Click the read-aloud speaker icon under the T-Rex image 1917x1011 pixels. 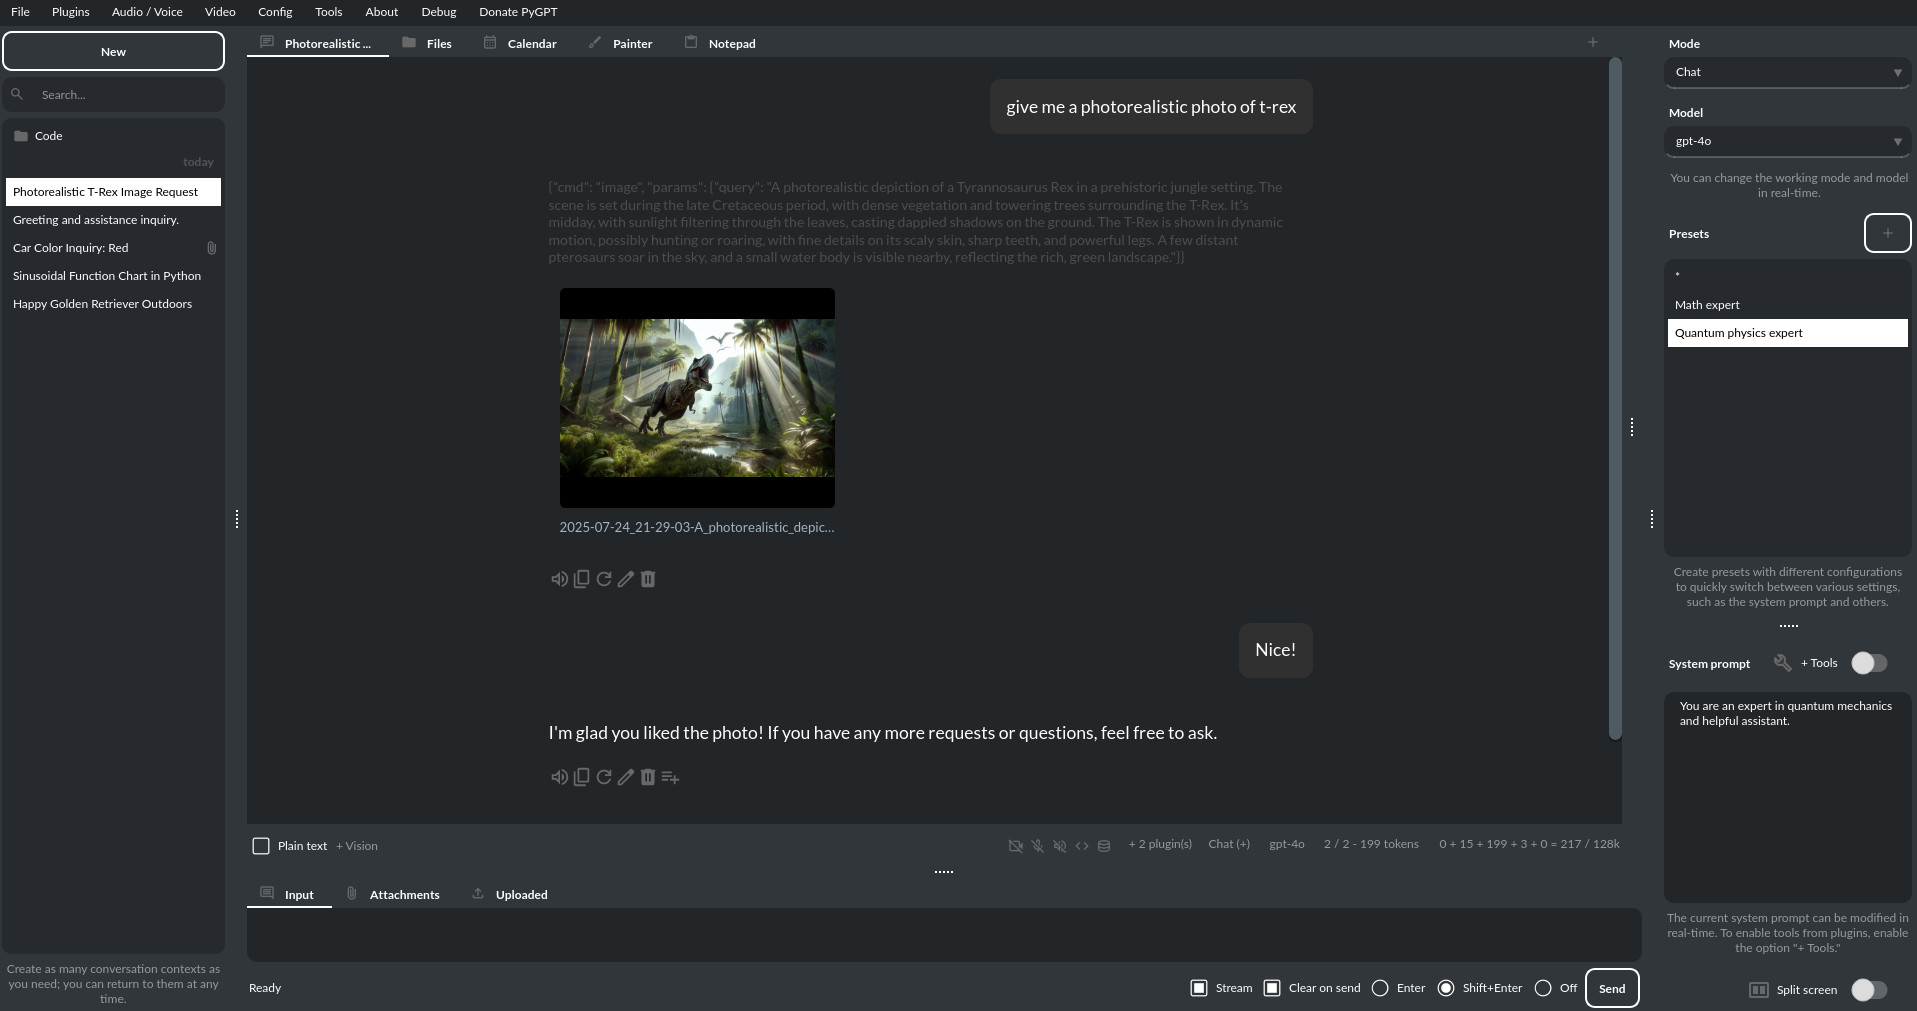pos(559,579)
